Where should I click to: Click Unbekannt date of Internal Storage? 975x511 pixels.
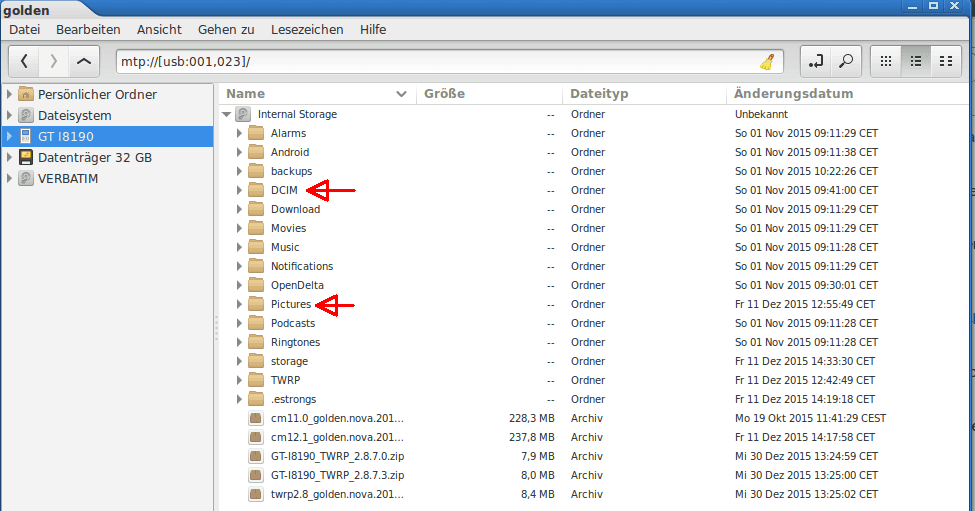pyautogui.click(x=761, y=114)
